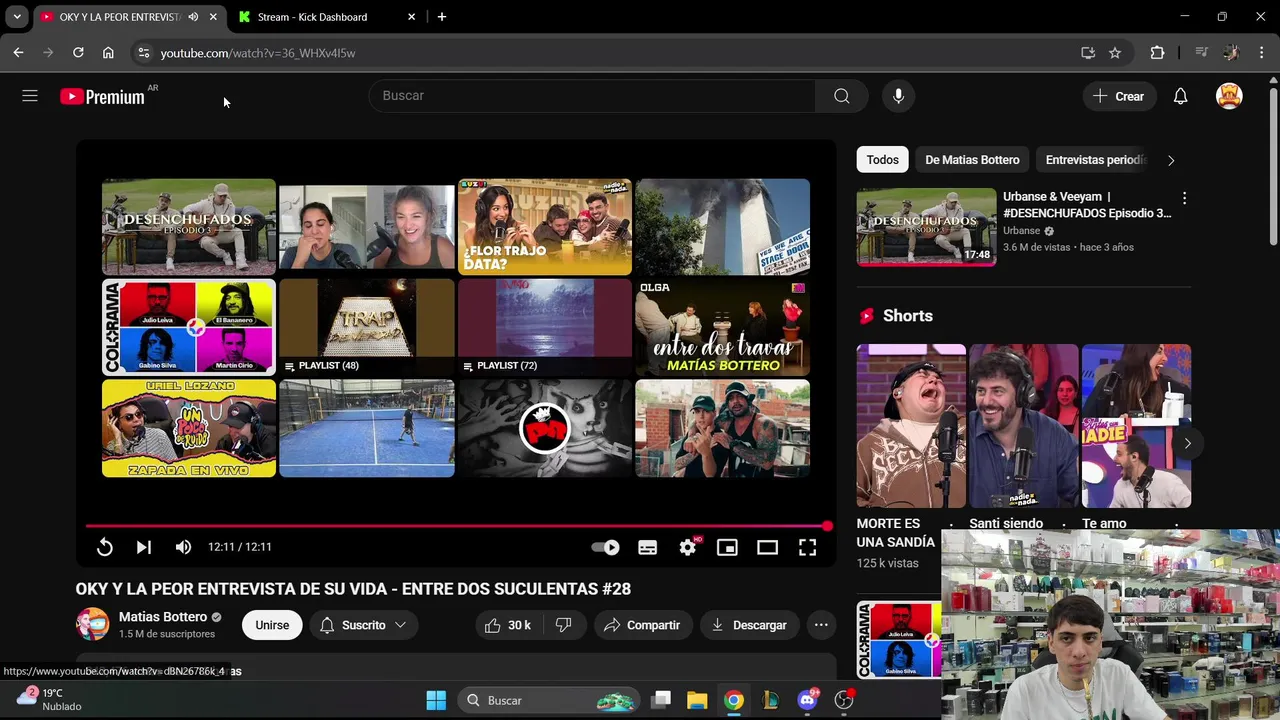Click the video progress bar end handle
The height and width of the screenshot is (720, 1280).
click(827, 526)
